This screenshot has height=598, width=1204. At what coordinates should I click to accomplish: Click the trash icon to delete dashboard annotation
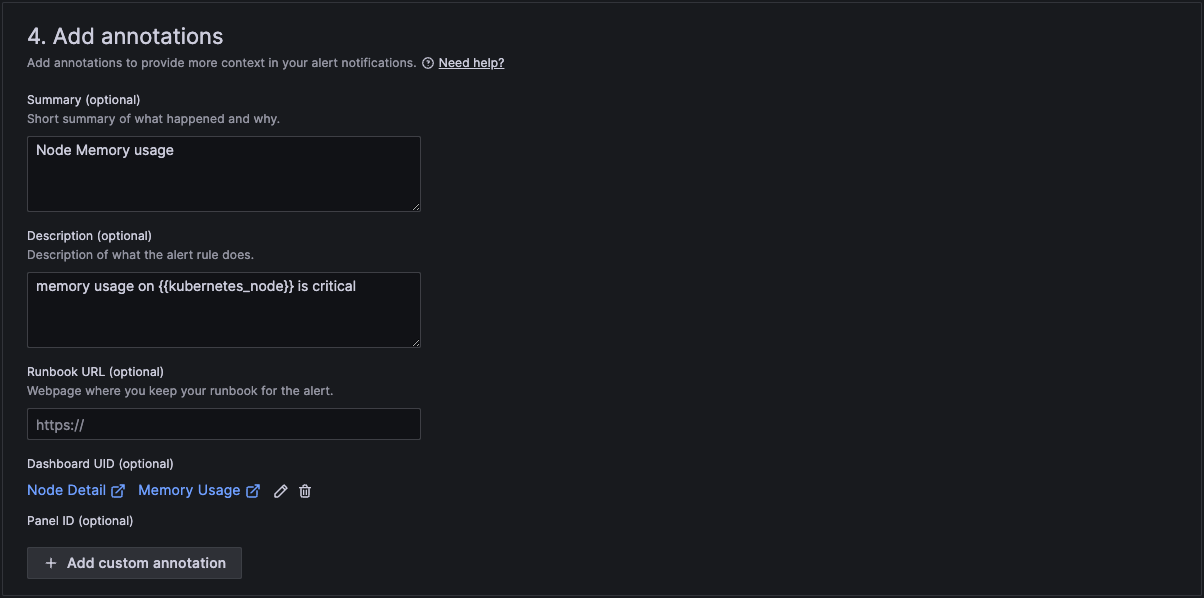click(x=304, y=490)
